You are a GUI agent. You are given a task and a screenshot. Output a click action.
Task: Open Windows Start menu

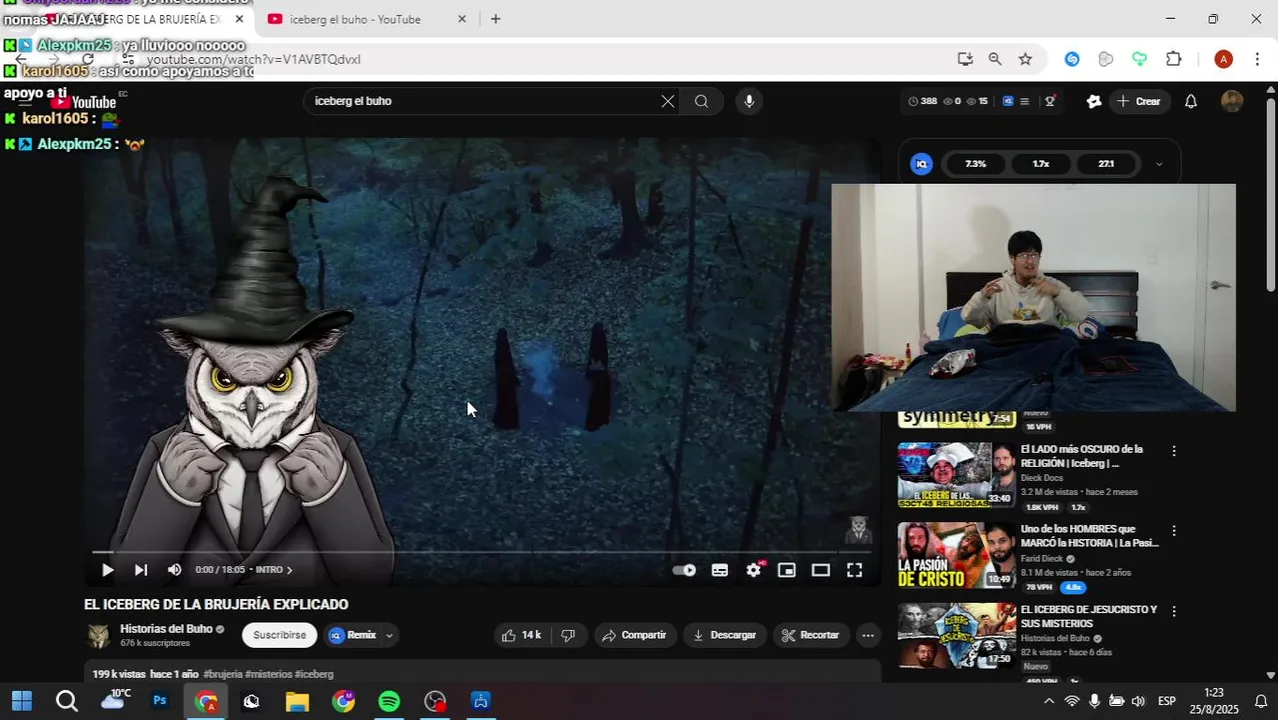point(21,701)
